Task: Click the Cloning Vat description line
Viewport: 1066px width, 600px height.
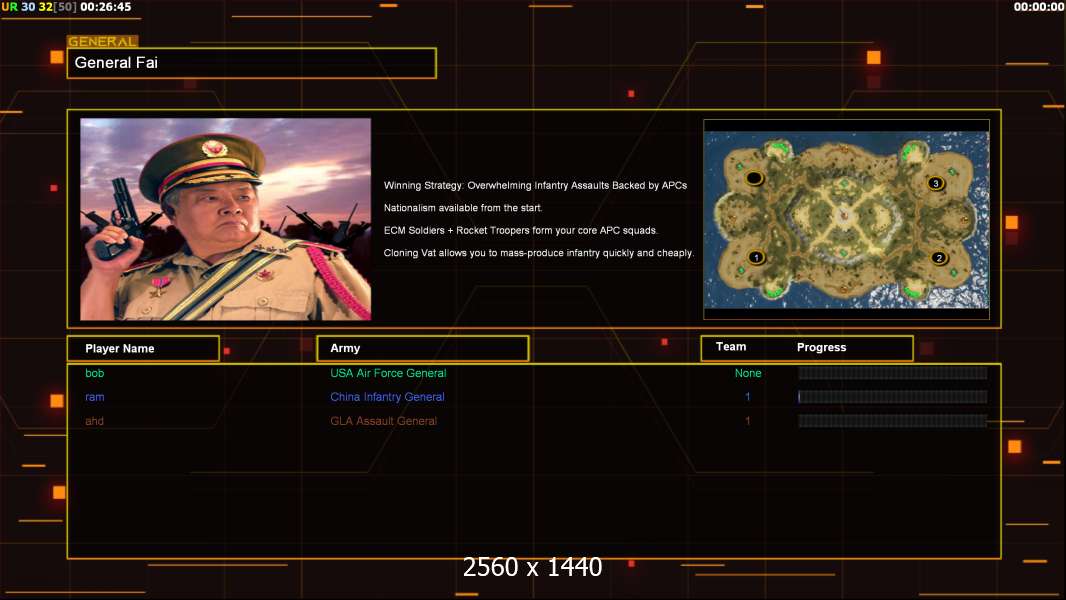Action: click(x=538, y=253)
